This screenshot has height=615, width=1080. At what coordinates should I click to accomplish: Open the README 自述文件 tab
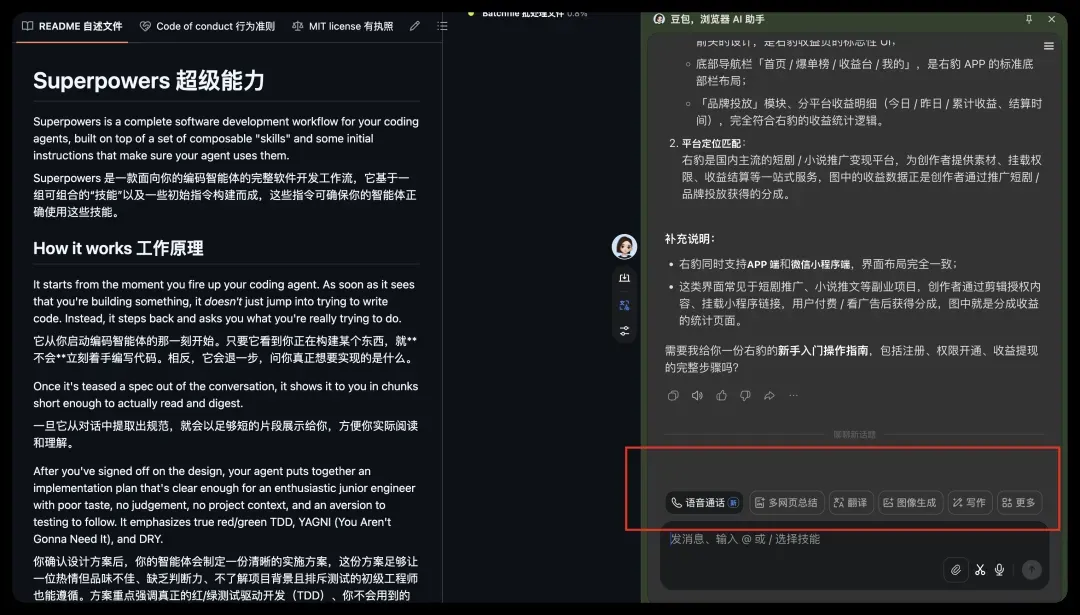(x=72, y=26)
